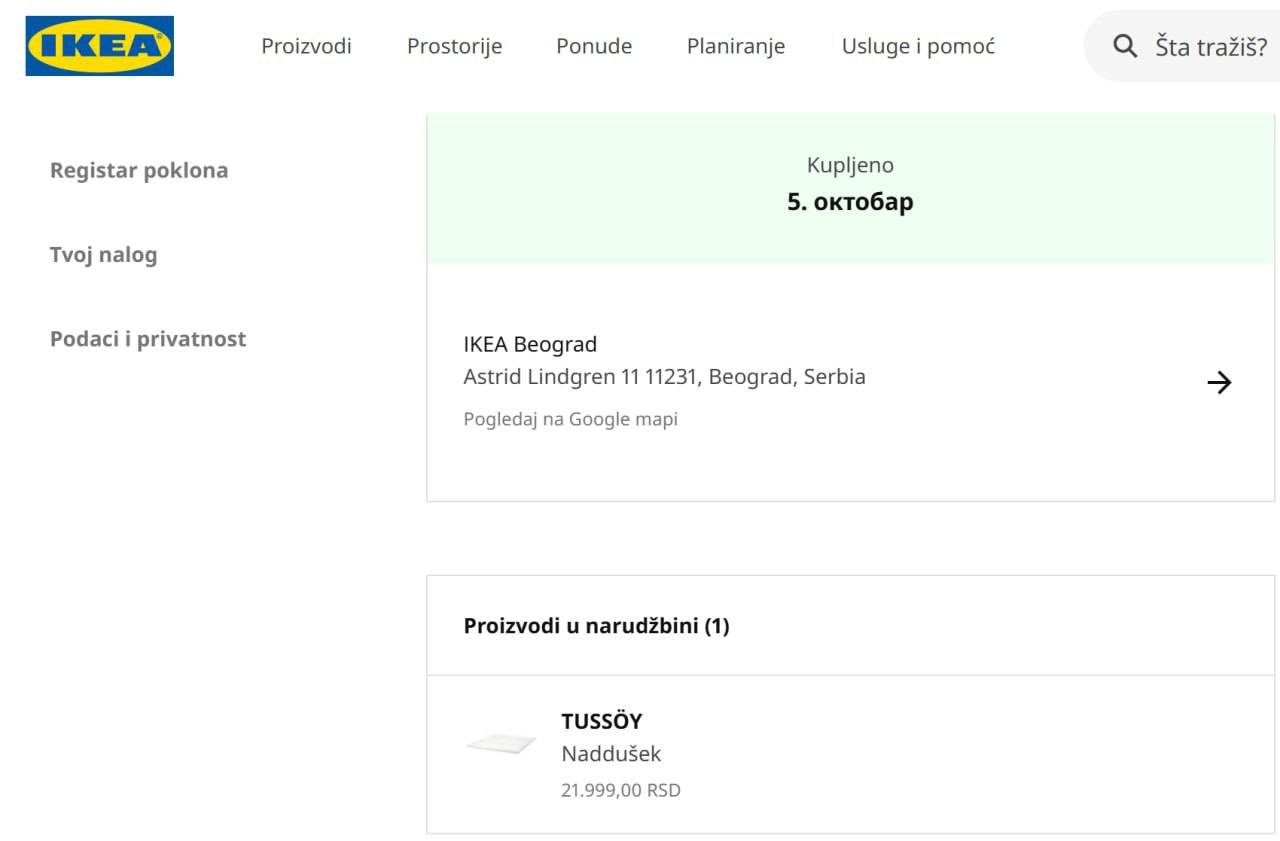1280x841 pixels.
Task: Open Podaci i privatnost in the sidebar
Action: [148, 339]
